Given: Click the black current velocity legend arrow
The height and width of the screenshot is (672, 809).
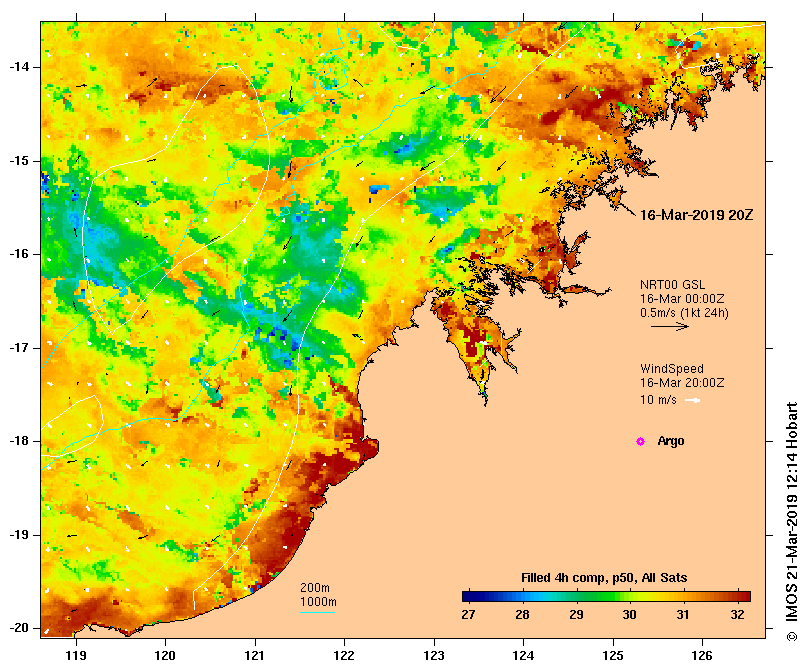Looking at the screenshot, I should (x=670, y=326).
